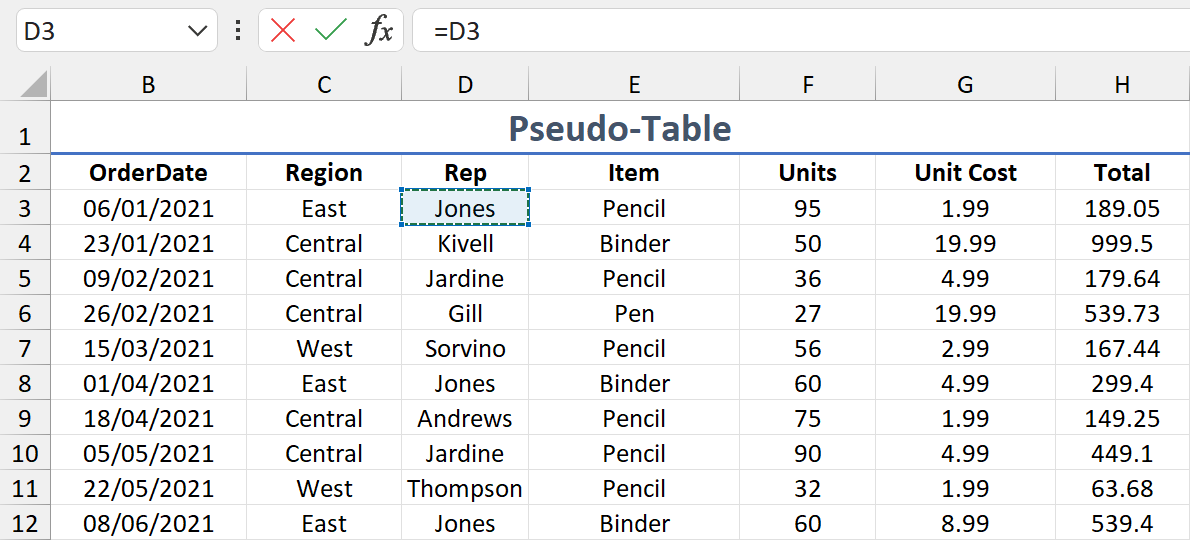The height and width of the screenshot is (540, 1190).
Task: Click the cell with total 999.5
Action: (1122, 244)
